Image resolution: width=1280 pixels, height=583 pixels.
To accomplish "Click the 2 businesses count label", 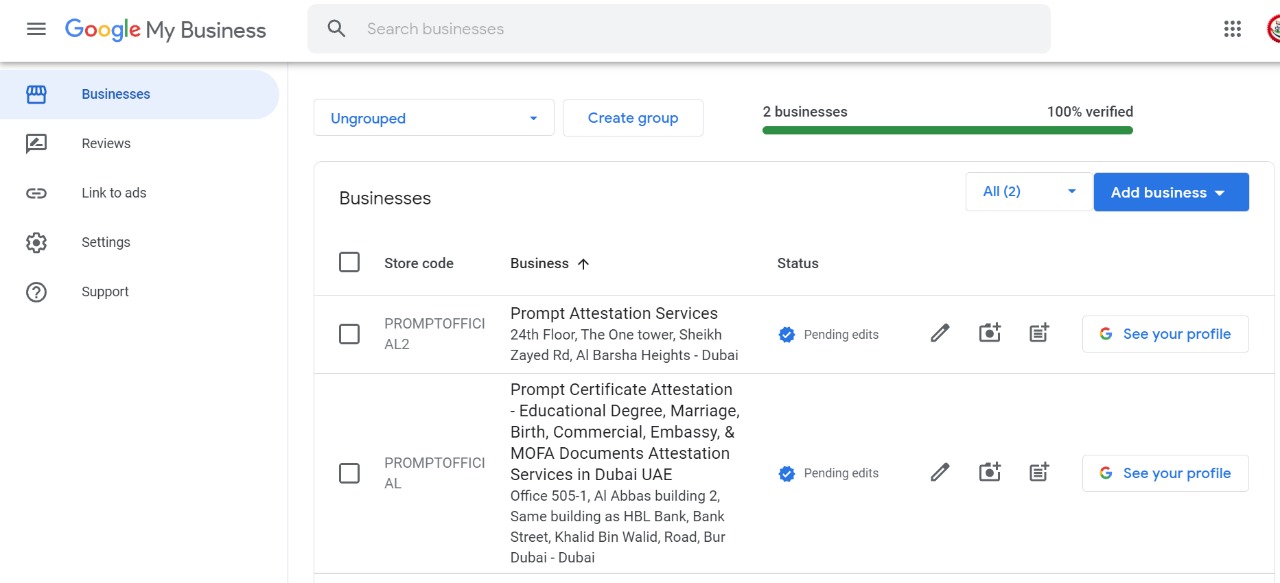I will pyautogui.click(x=805, y=112).
